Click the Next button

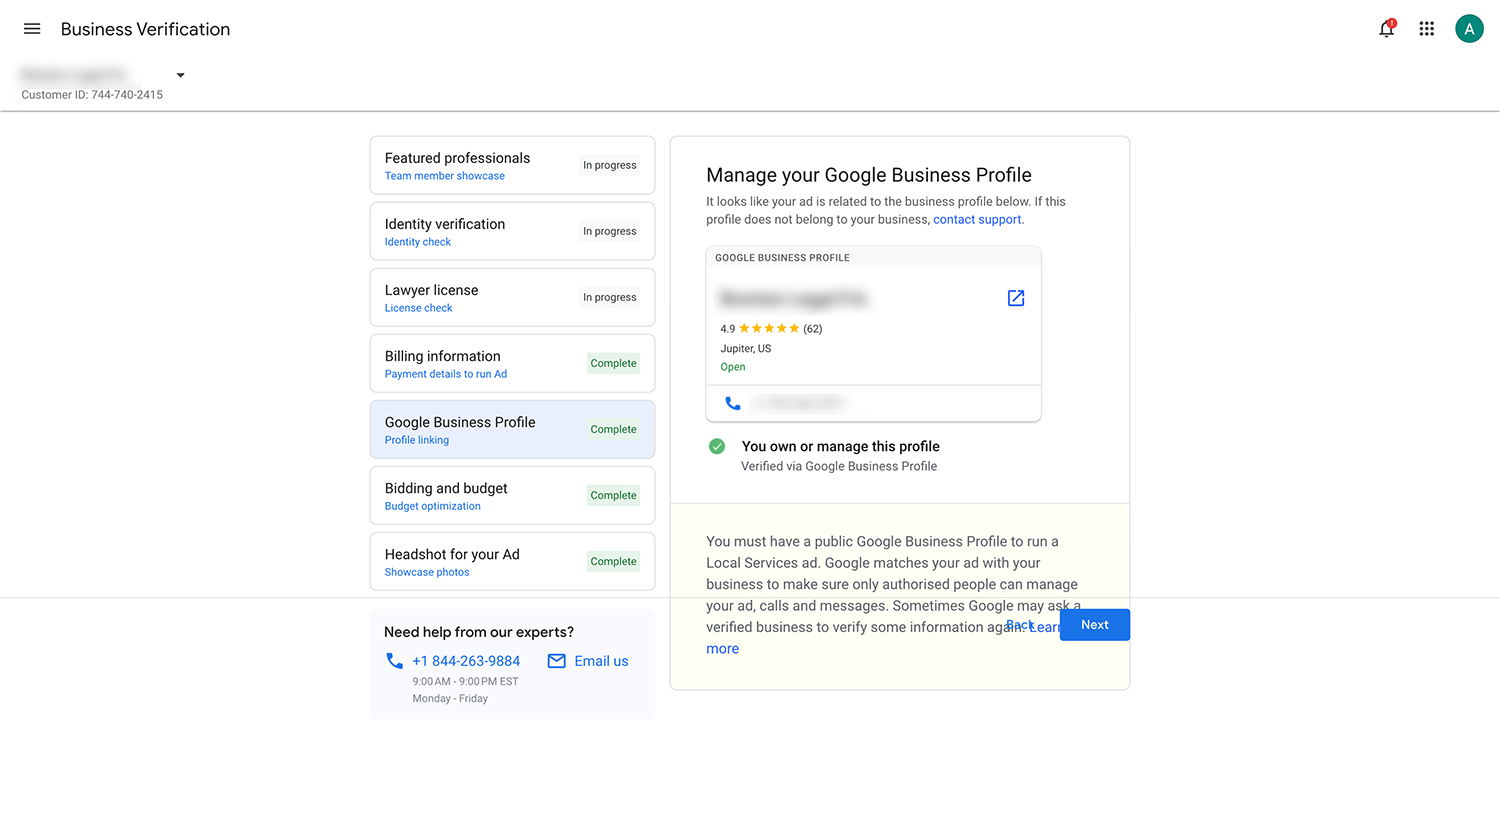(x=1094, y=625)
